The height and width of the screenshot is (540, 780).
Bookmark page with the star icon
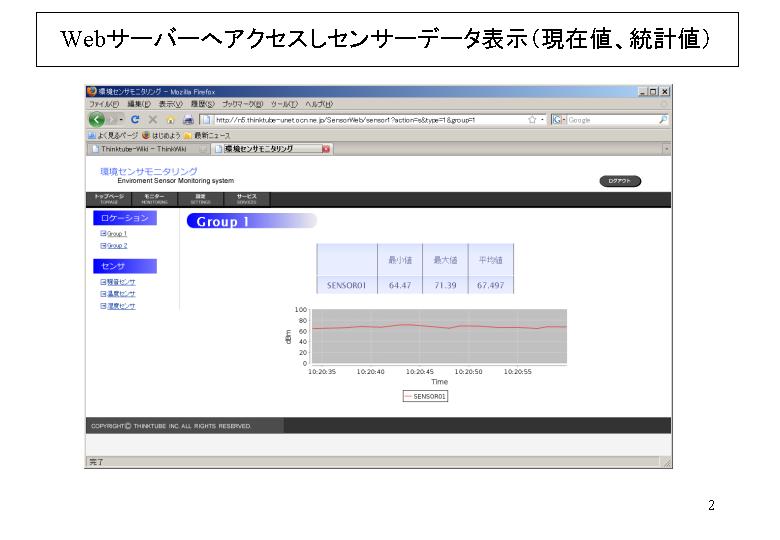coord(532,119)
